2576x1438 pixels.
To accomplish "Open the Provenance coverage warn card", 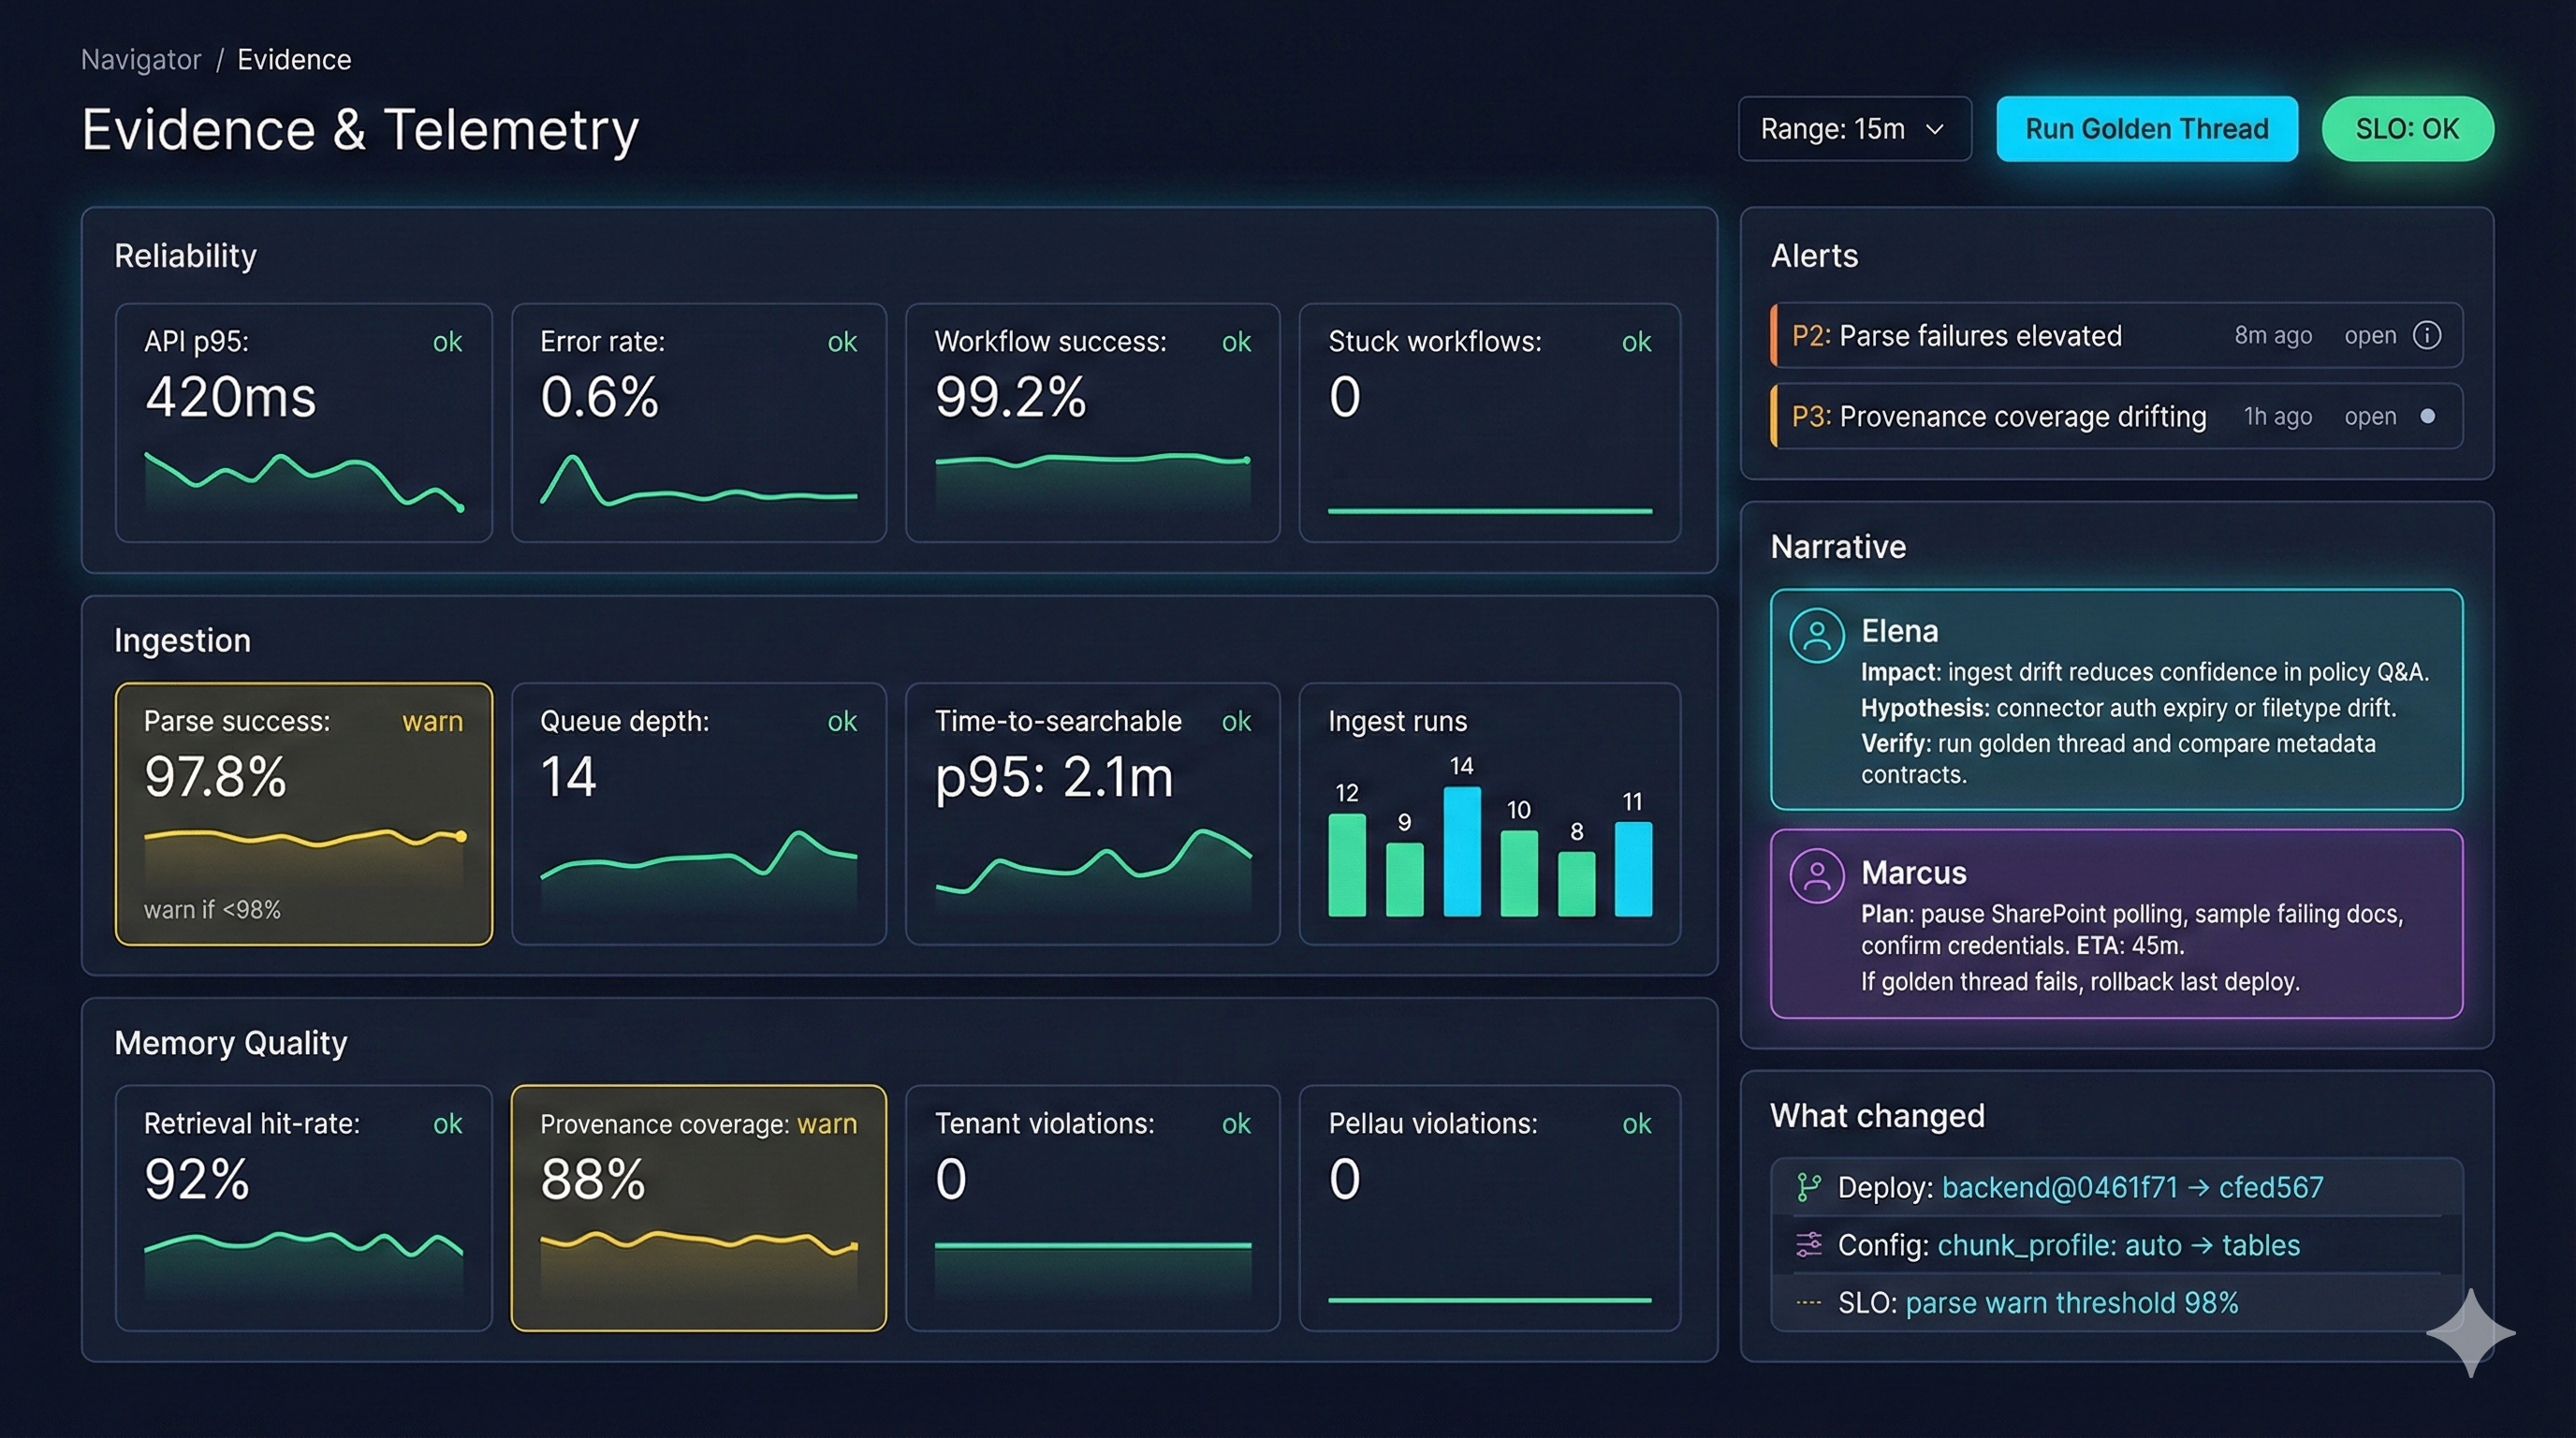I will (x=698, y=1207).
